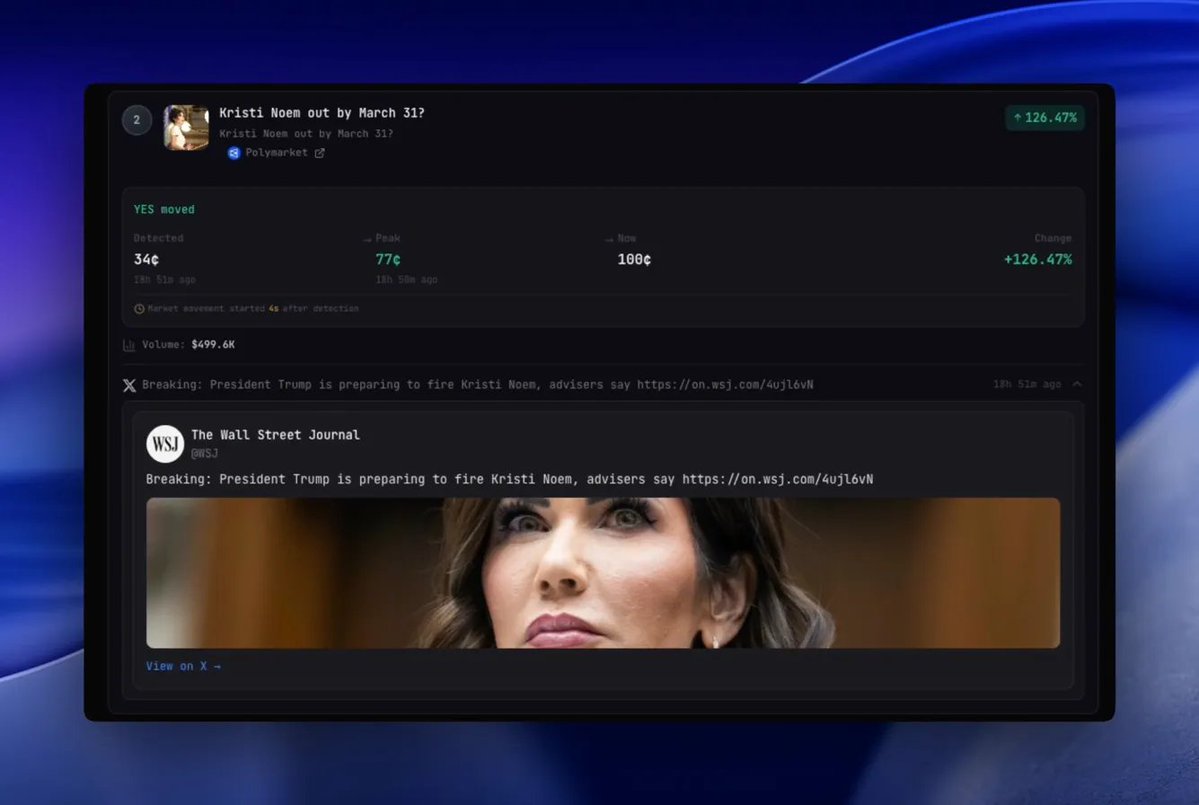
Task: Click the gray market subtitle under the title
Action: [x=306, y=134]
